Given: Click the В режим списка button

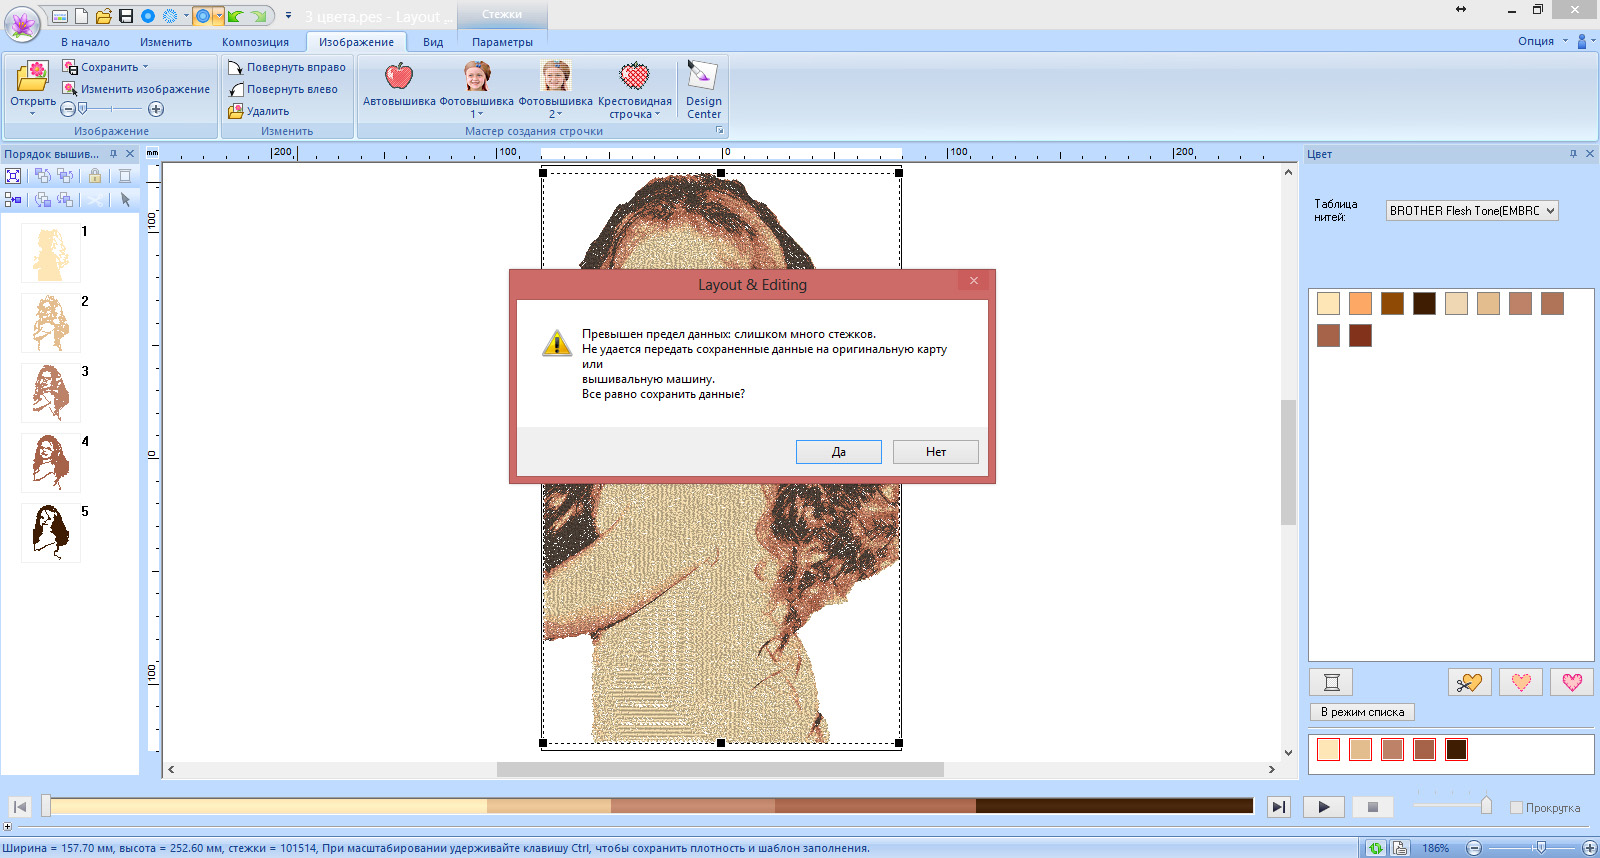Looking at the screenshot, I should point(1362,712).
